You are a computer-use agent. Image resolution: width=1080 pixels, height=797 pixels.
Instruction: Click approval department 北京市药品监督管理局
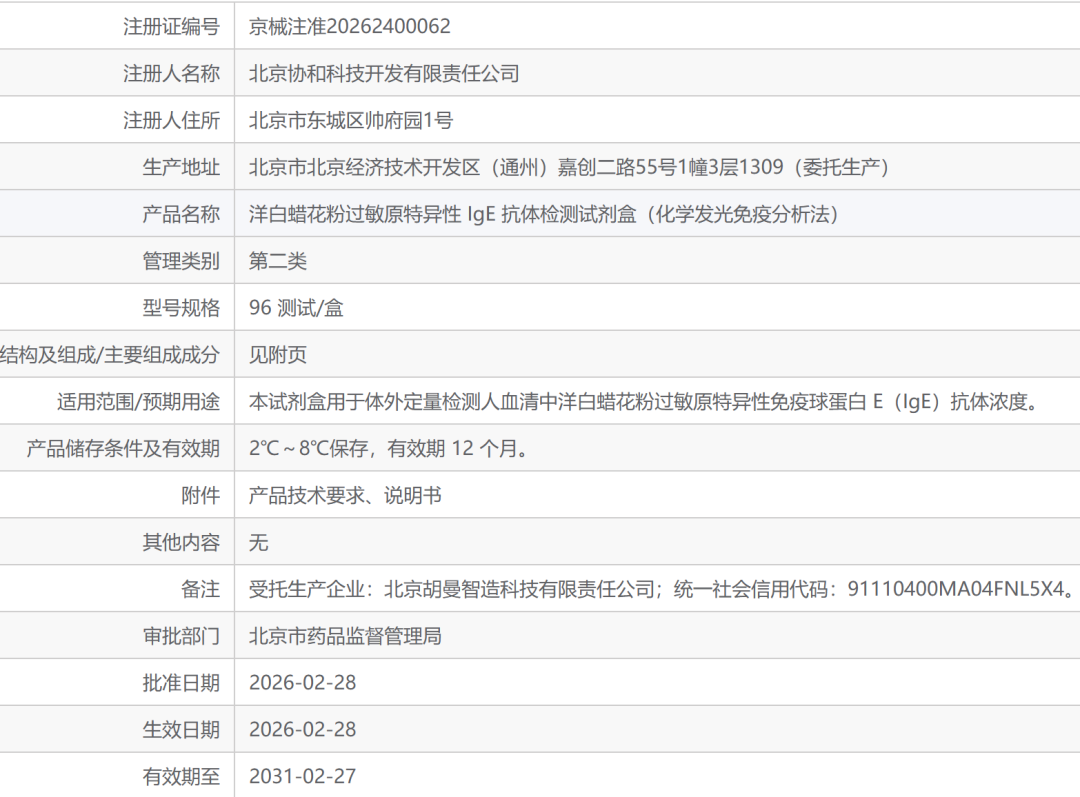coord(345,636)
